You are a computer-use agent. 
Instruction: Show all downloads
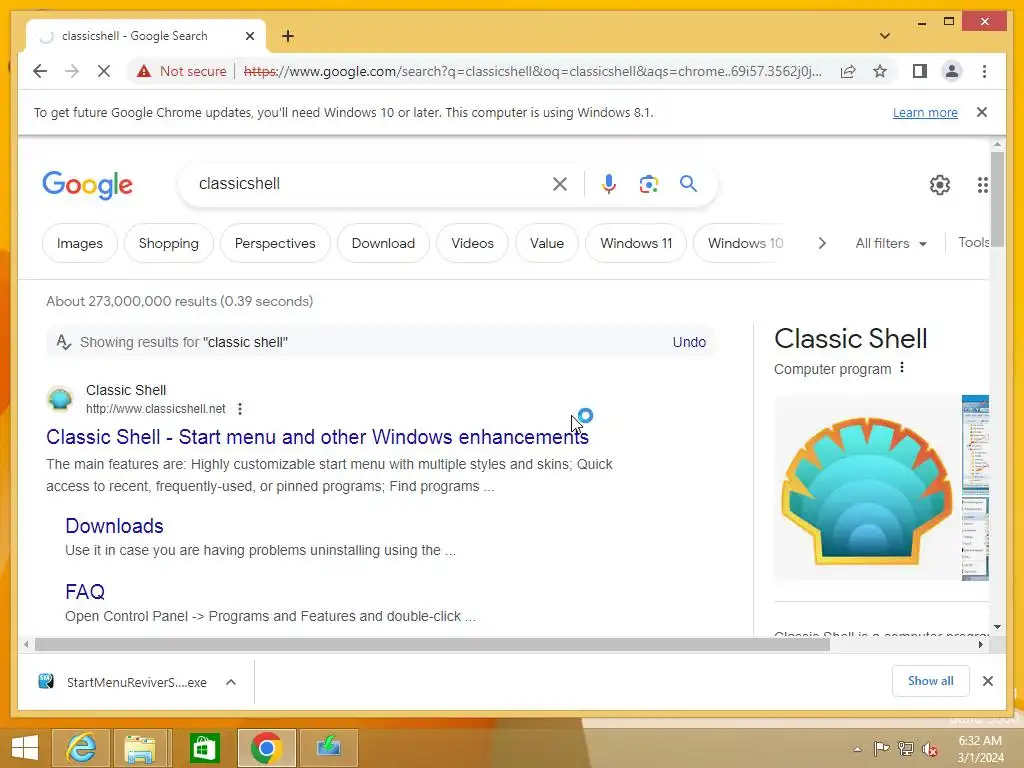[x=931, y=681]
